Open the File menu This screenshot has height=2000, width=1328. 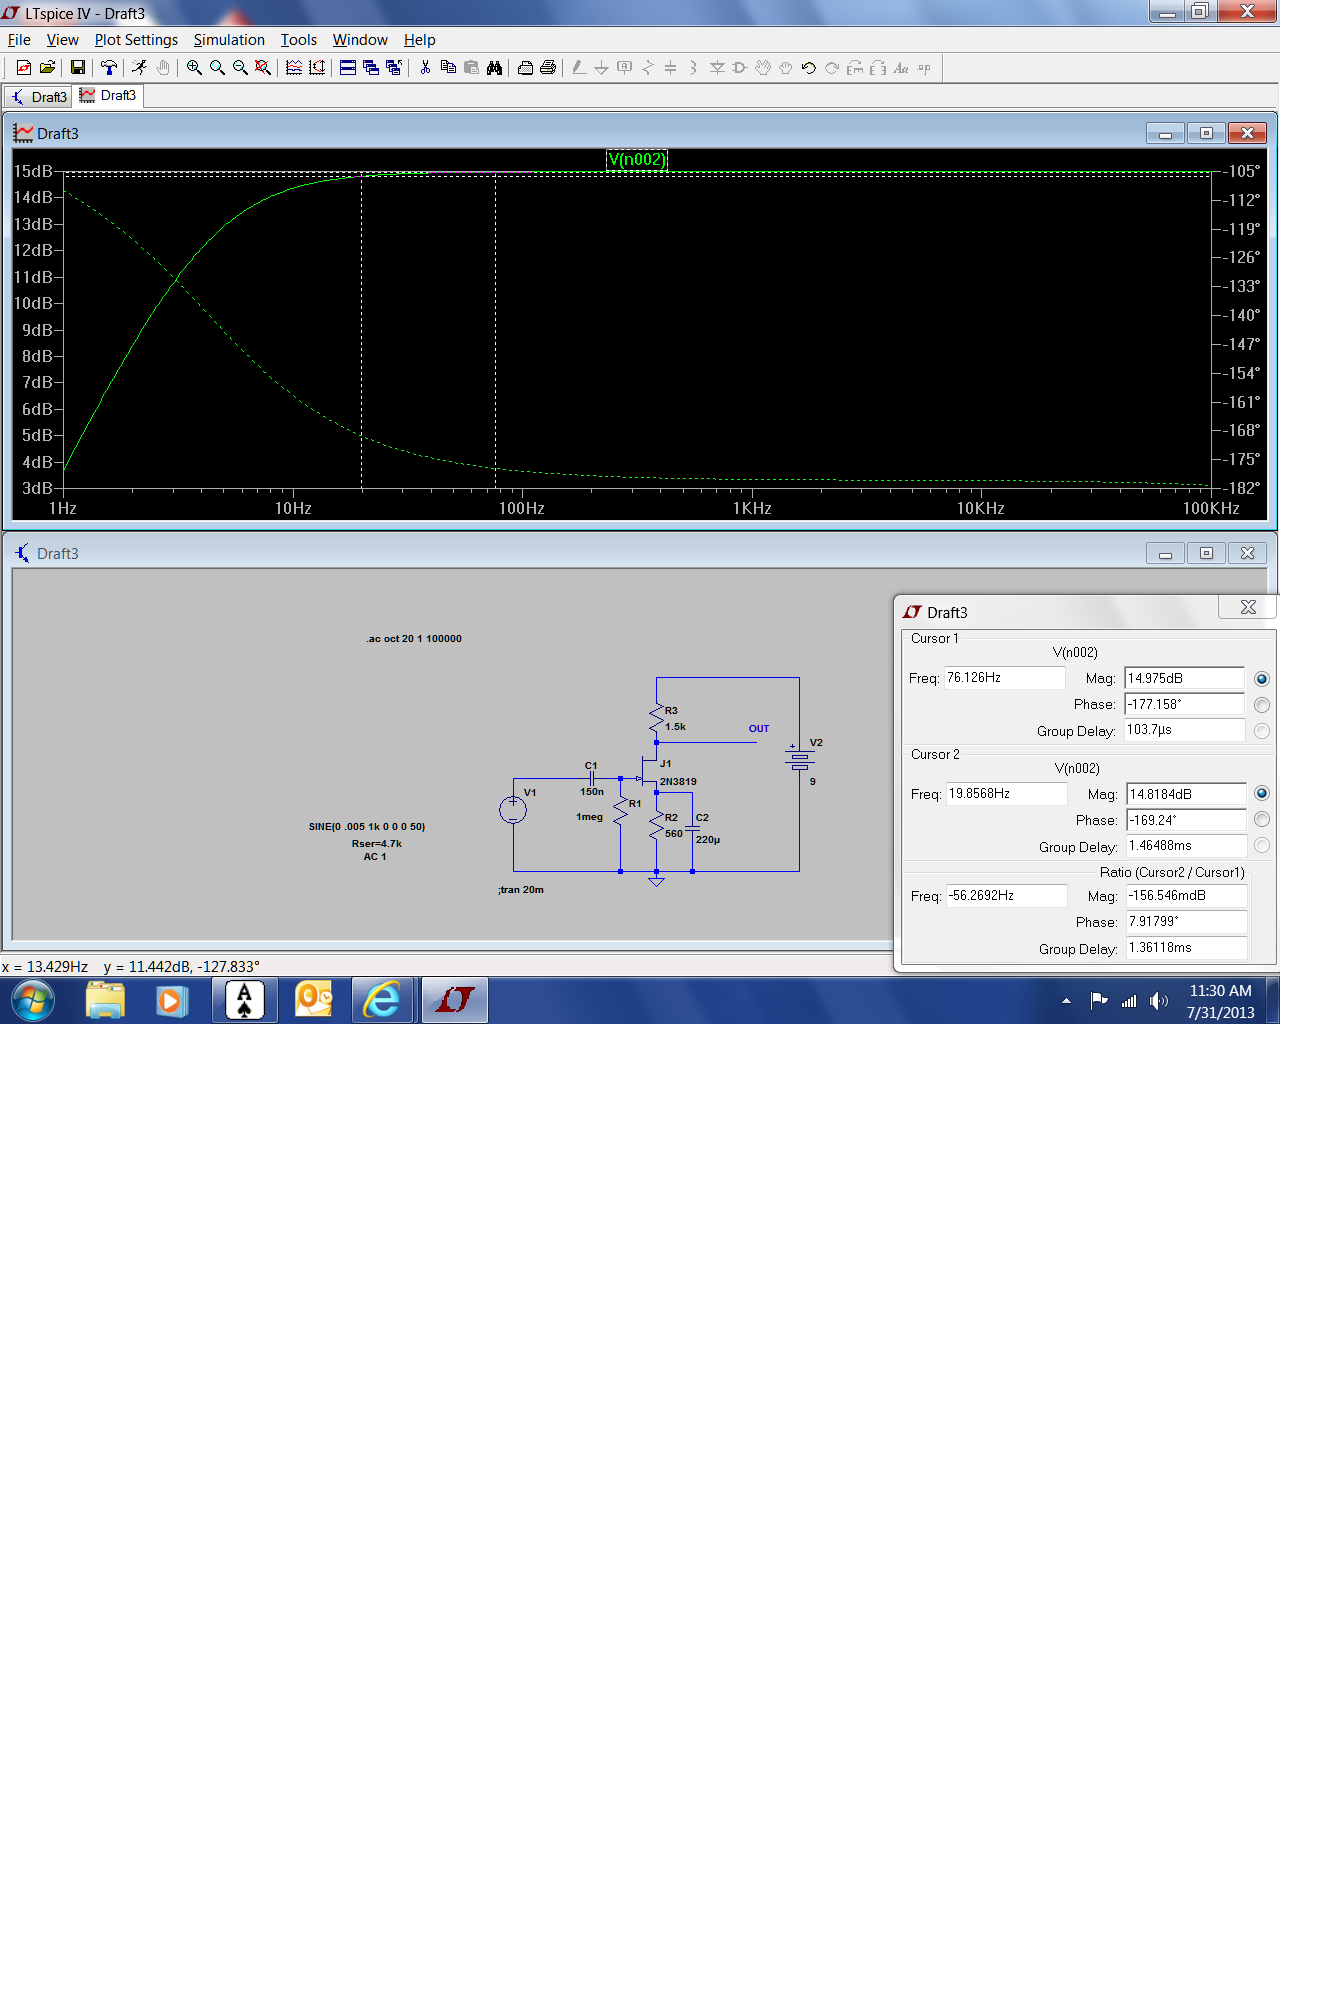(19, 40)
